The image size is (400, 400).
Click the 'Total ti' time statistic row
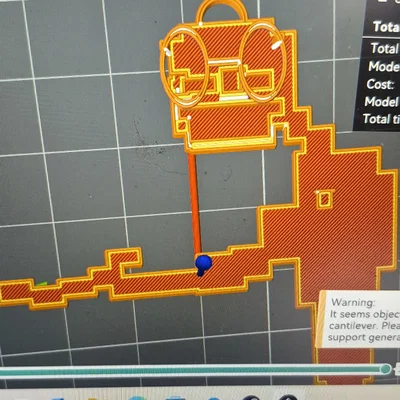pos(381,119)
